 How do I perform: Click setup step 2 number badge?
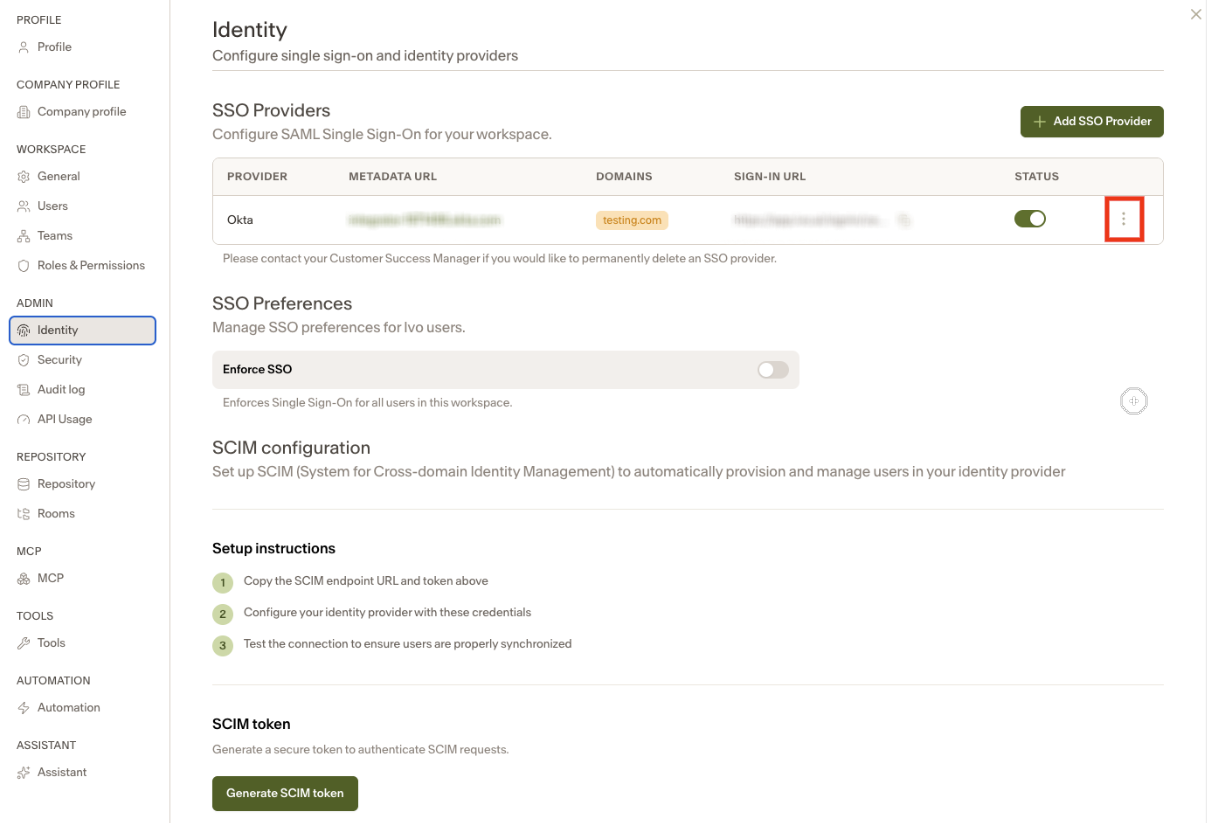(x=222, y=614)
